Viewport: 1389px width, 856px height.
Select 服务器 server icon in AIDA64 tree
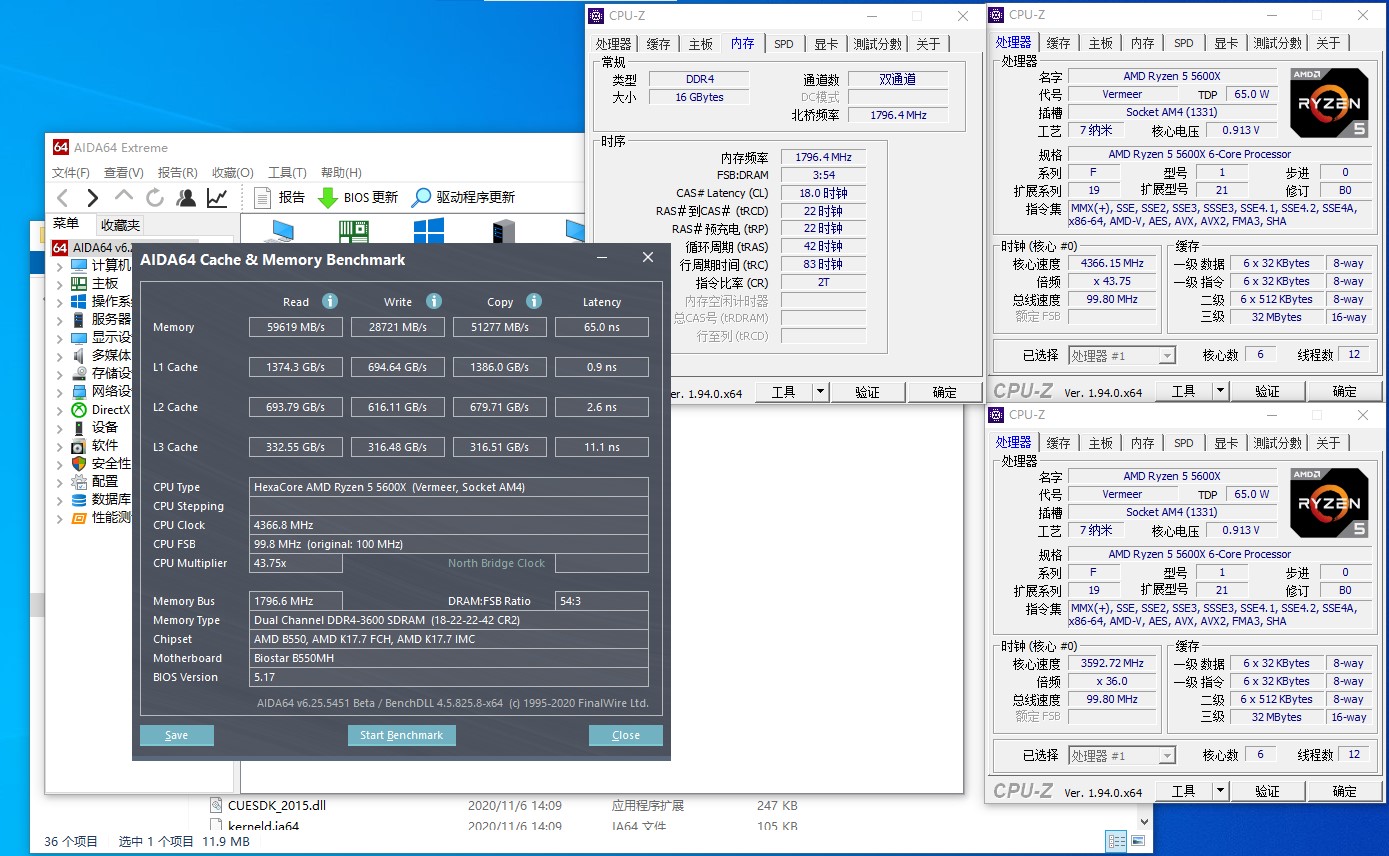tap(79, 319)
